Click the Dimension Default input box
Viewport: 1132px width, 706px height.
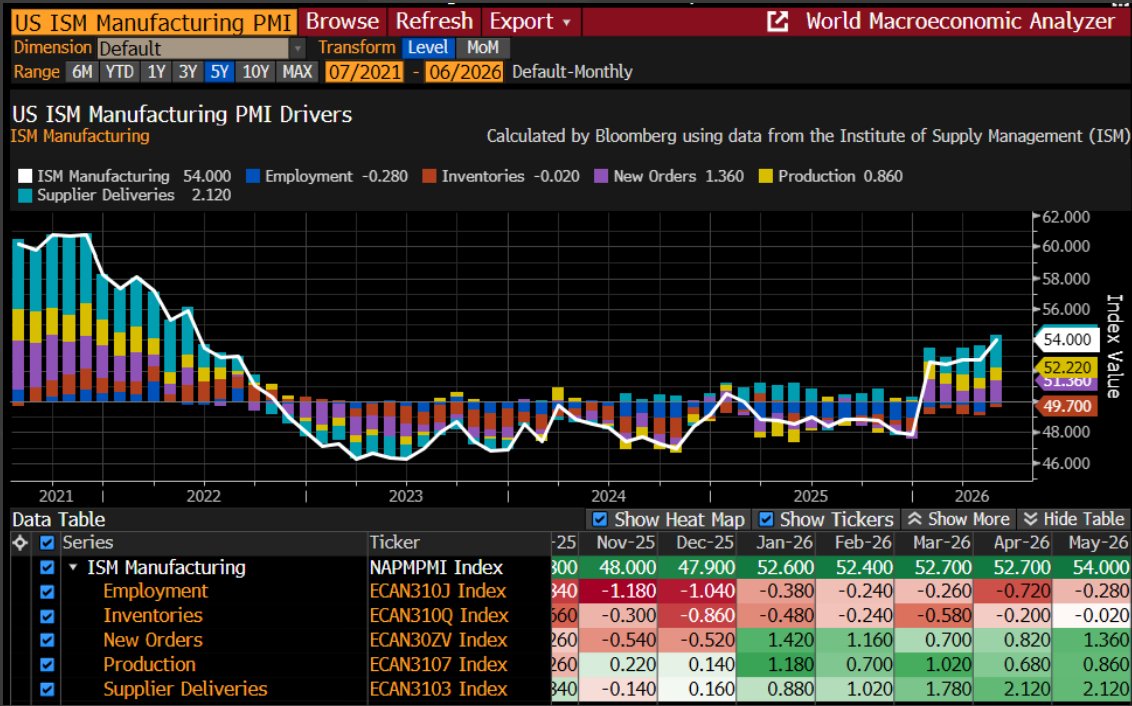pyautogui.click(x=193, y=48)
